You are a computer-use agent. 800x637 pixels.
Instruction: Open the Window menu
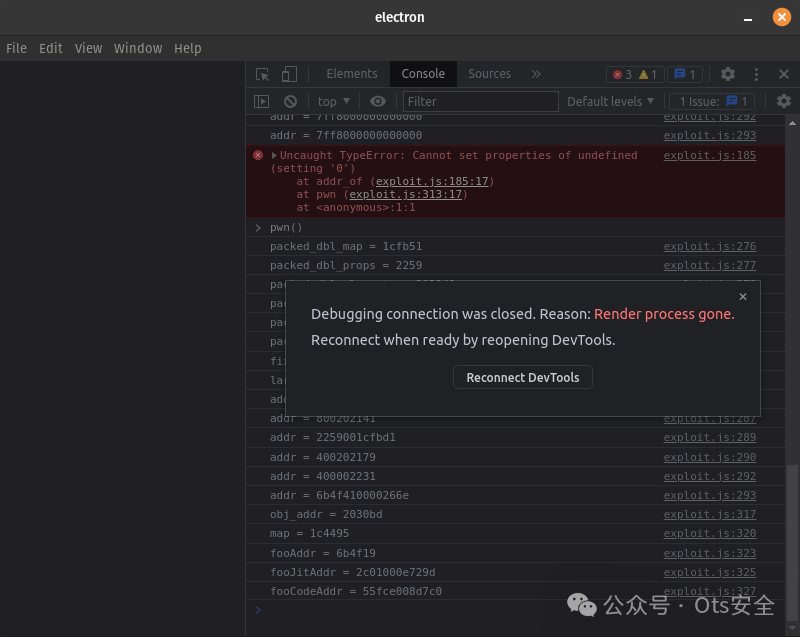click(x=138, y=48)
